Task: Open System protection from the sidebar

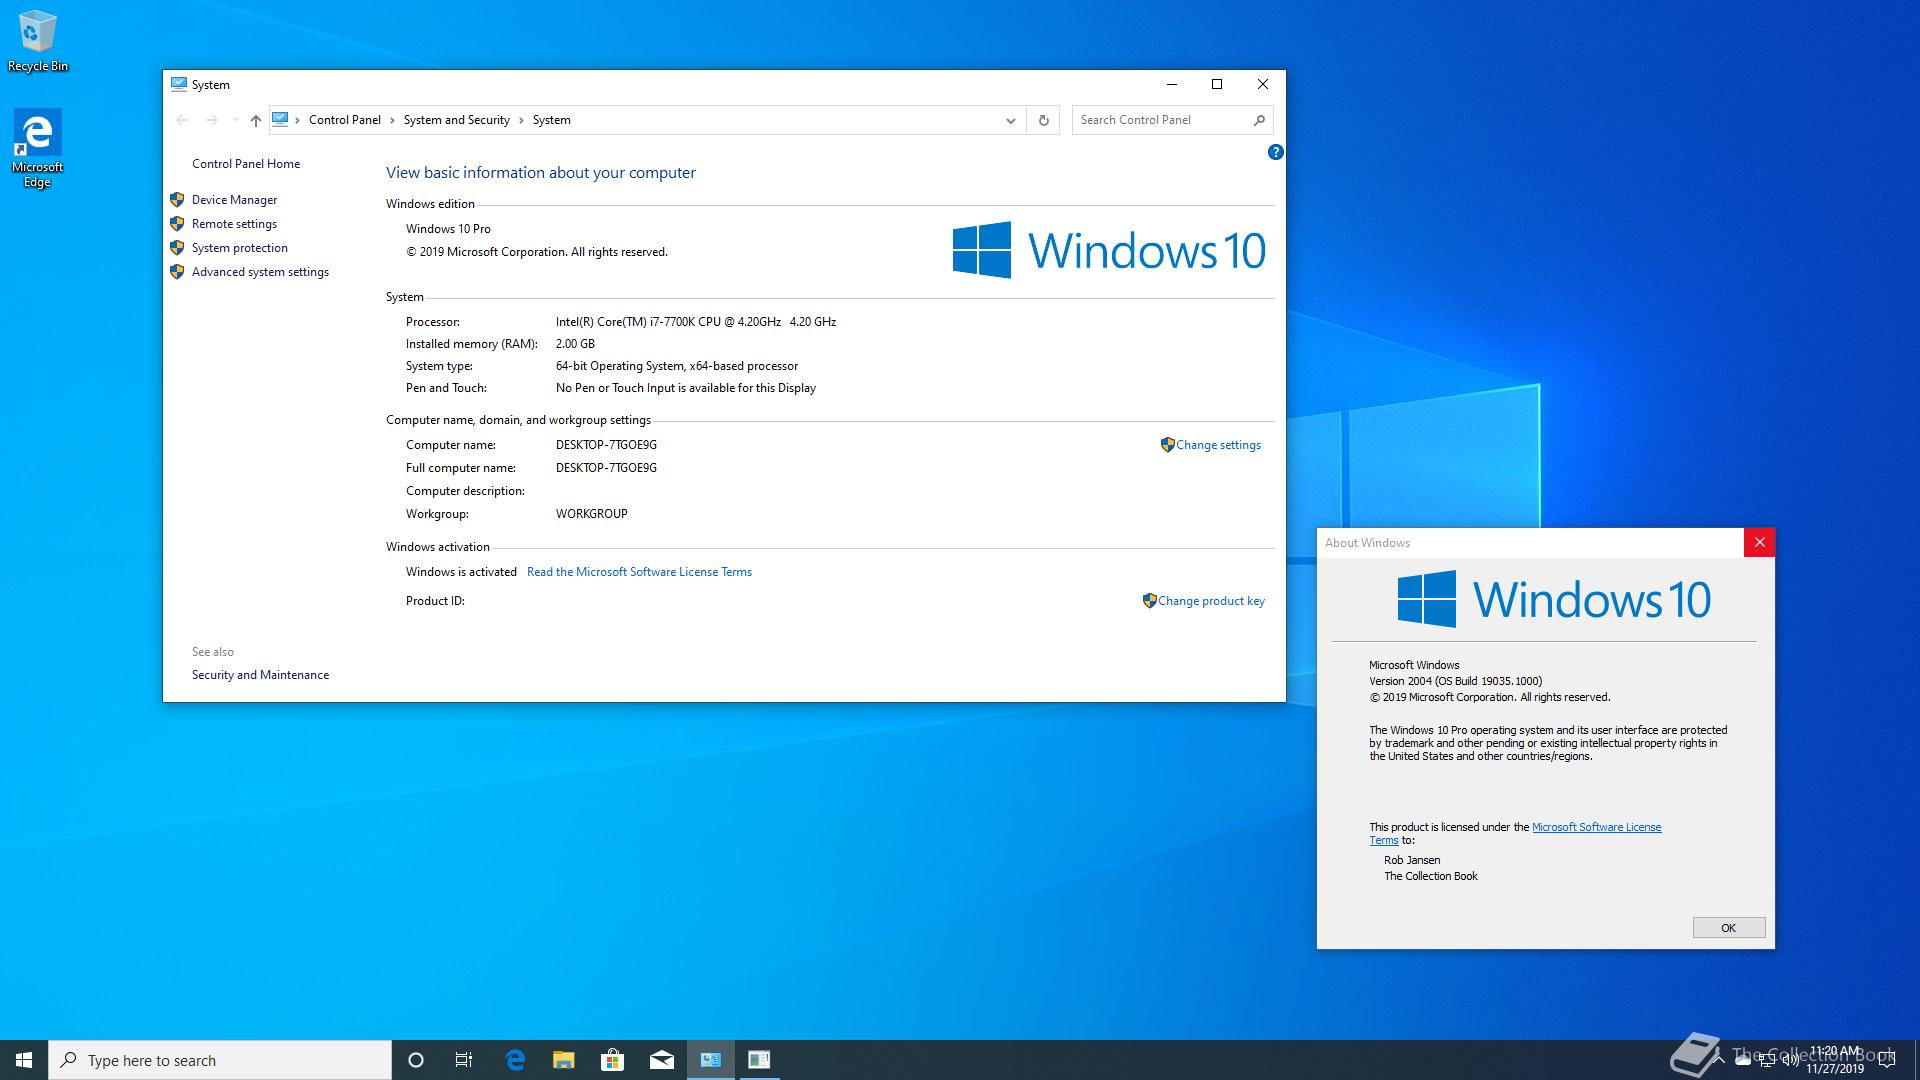Action: coord(240,248)
